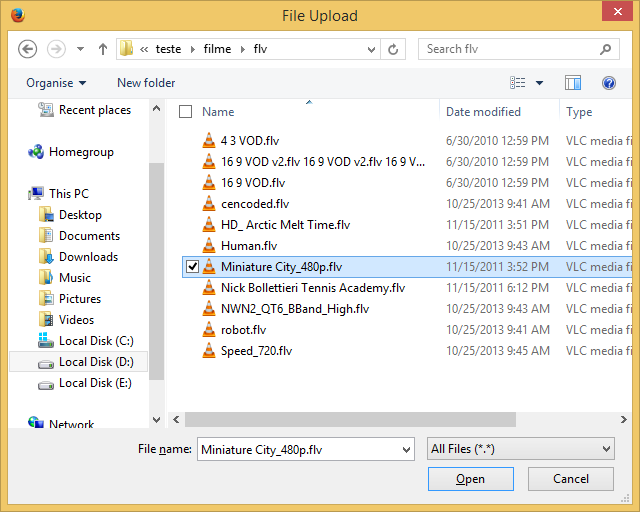Image resolution: width=640 pixels, height=512 pixels.
Task: Open the view options dropdown arrow
Action: (540, 83)
